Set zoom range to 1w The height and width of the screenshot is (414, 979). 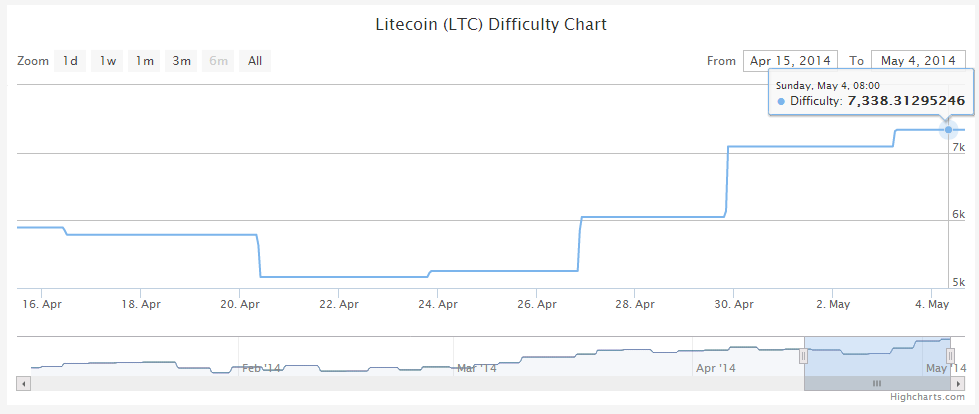[108, 62]
